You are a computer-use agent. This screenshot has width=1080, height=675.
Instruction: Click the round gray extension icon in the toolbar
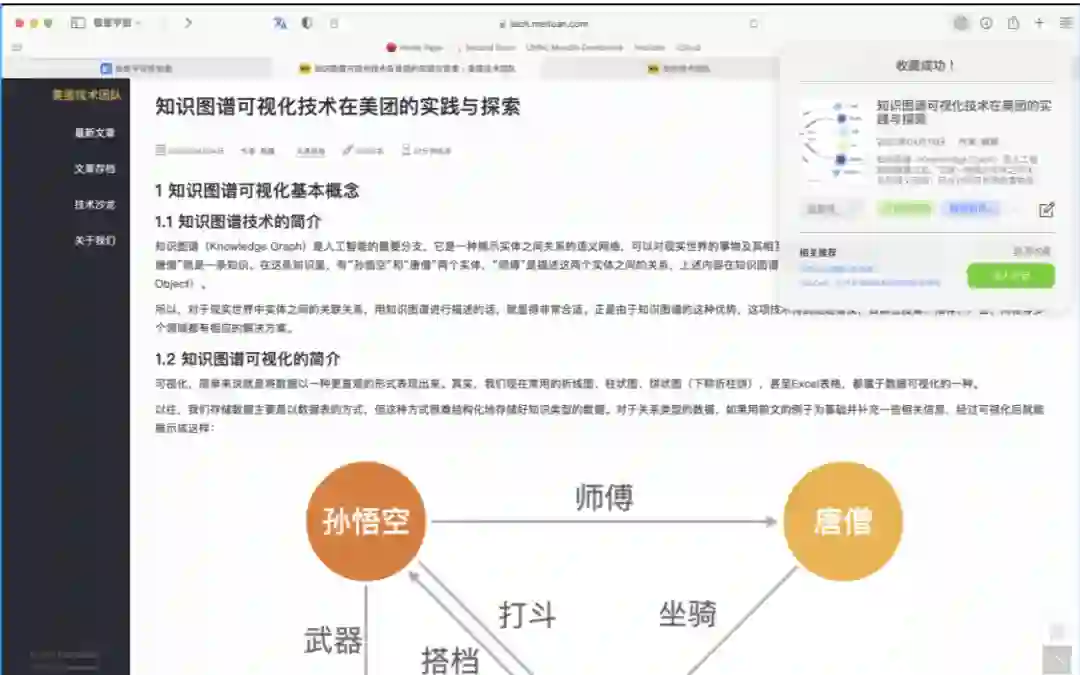tap(961, 23)
